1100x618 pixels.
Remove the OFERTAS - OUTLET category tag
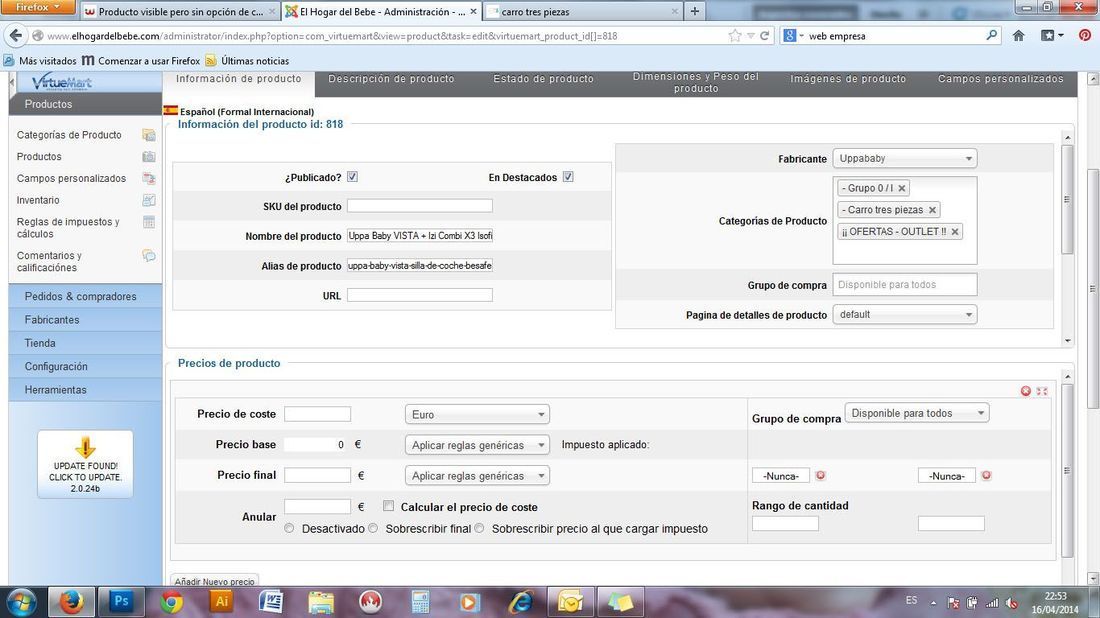[955, 231]
